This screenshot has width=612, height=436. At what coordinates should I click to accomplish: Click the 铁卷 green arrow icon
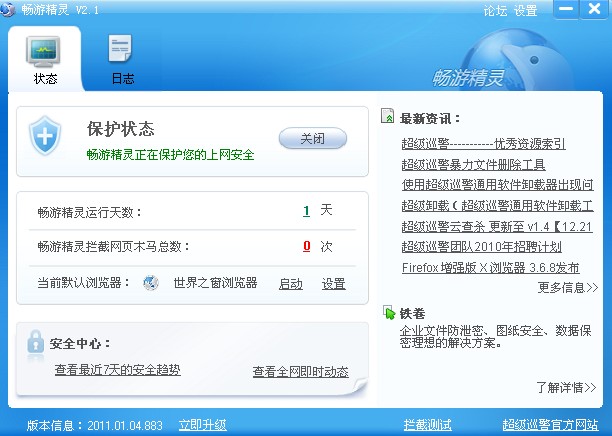[389, 312]
